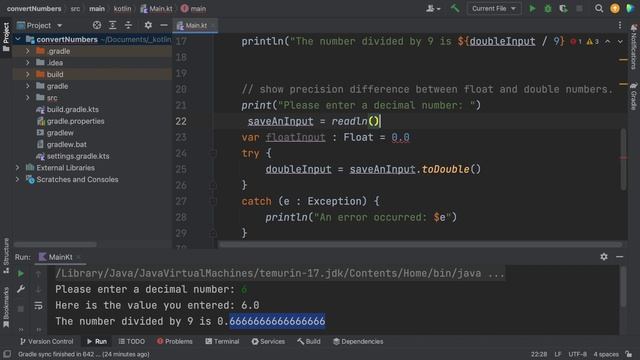Click the kotlin breadcrumb
640x360 pixels.
[122, 9]
